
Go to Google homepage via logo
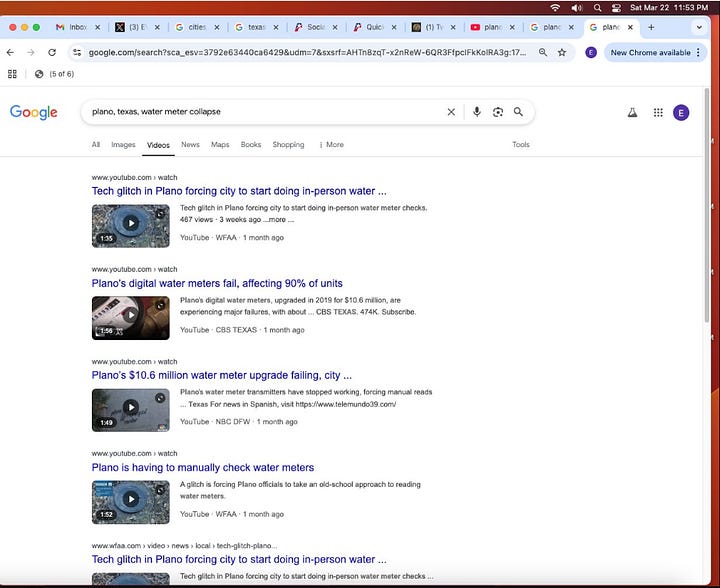34,112
